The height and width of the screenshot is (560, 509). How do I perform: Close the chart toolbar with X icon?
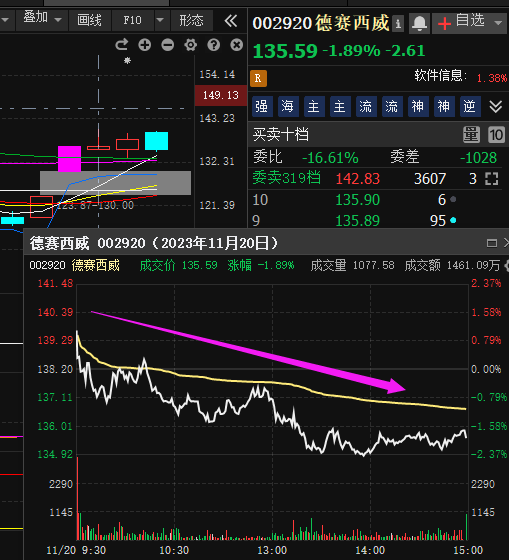[236, 45]
